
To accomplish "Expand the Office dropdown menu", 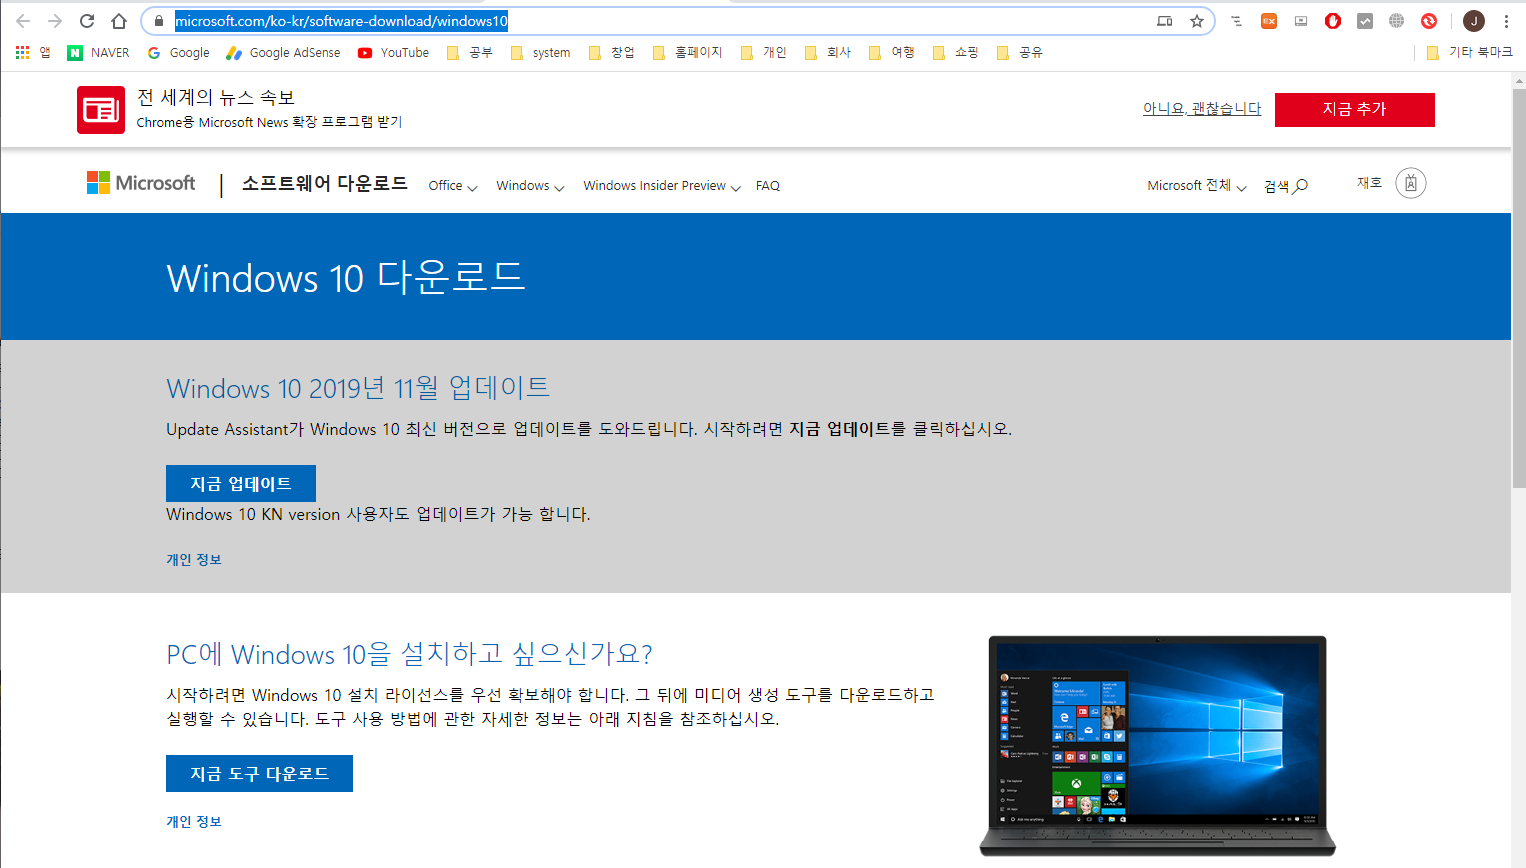I will (x=453, y=186).
